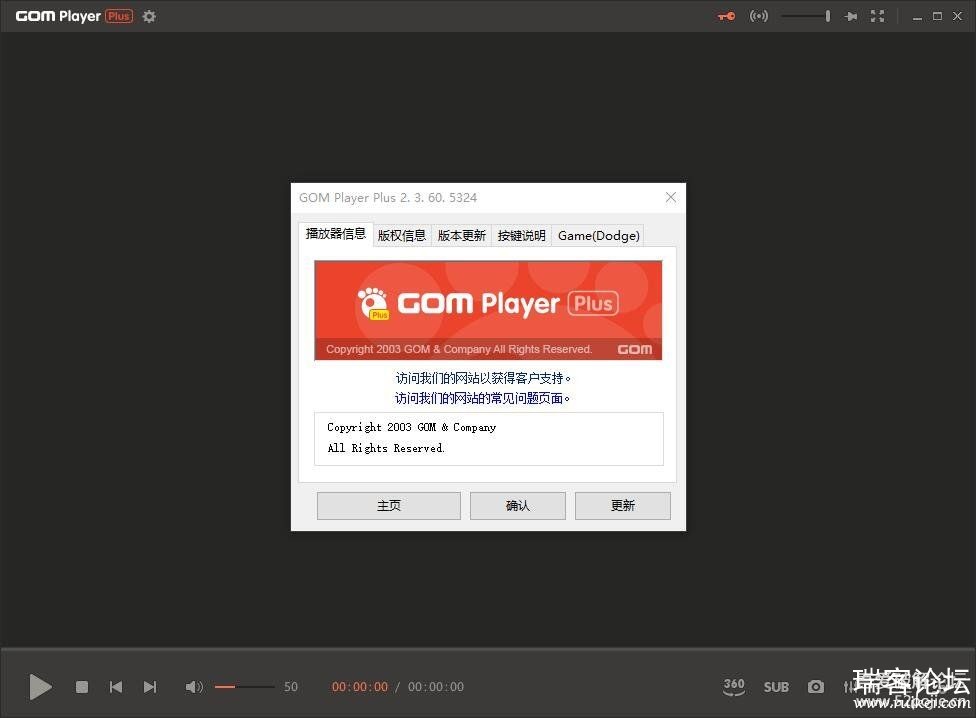Click the 主页 button

click(x=389, y=505)
